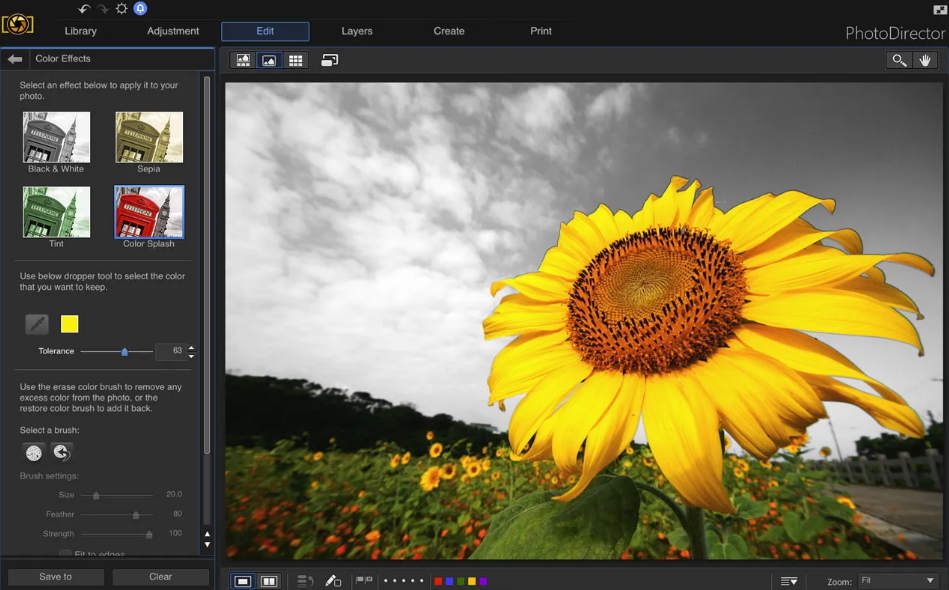
Task: Click the history undo list icon
Action: coord(305,581)
